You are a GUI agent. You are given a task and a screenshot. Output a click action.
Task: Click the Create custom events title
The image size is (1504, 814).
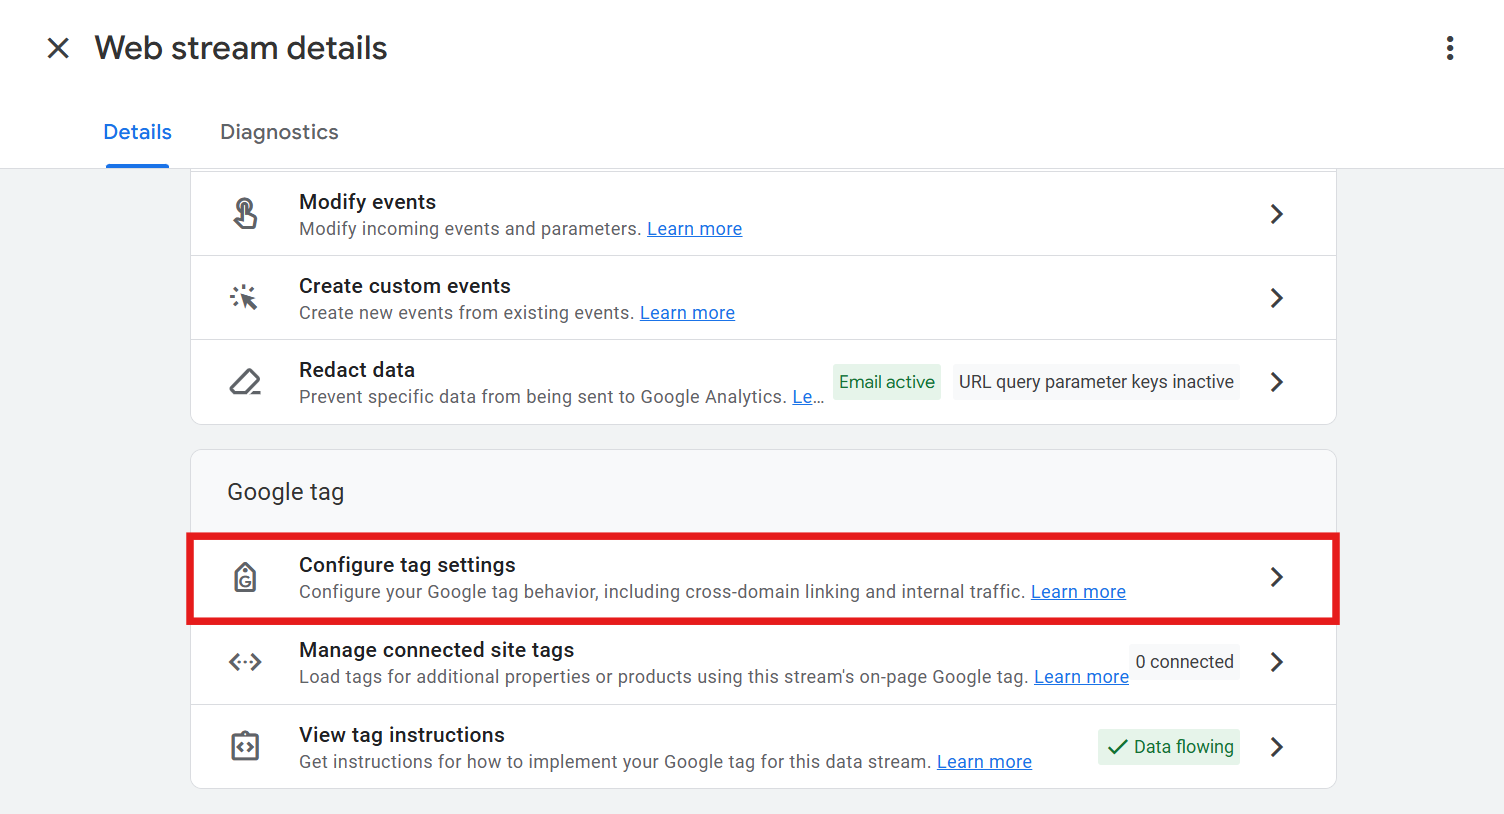pos(405,286)
